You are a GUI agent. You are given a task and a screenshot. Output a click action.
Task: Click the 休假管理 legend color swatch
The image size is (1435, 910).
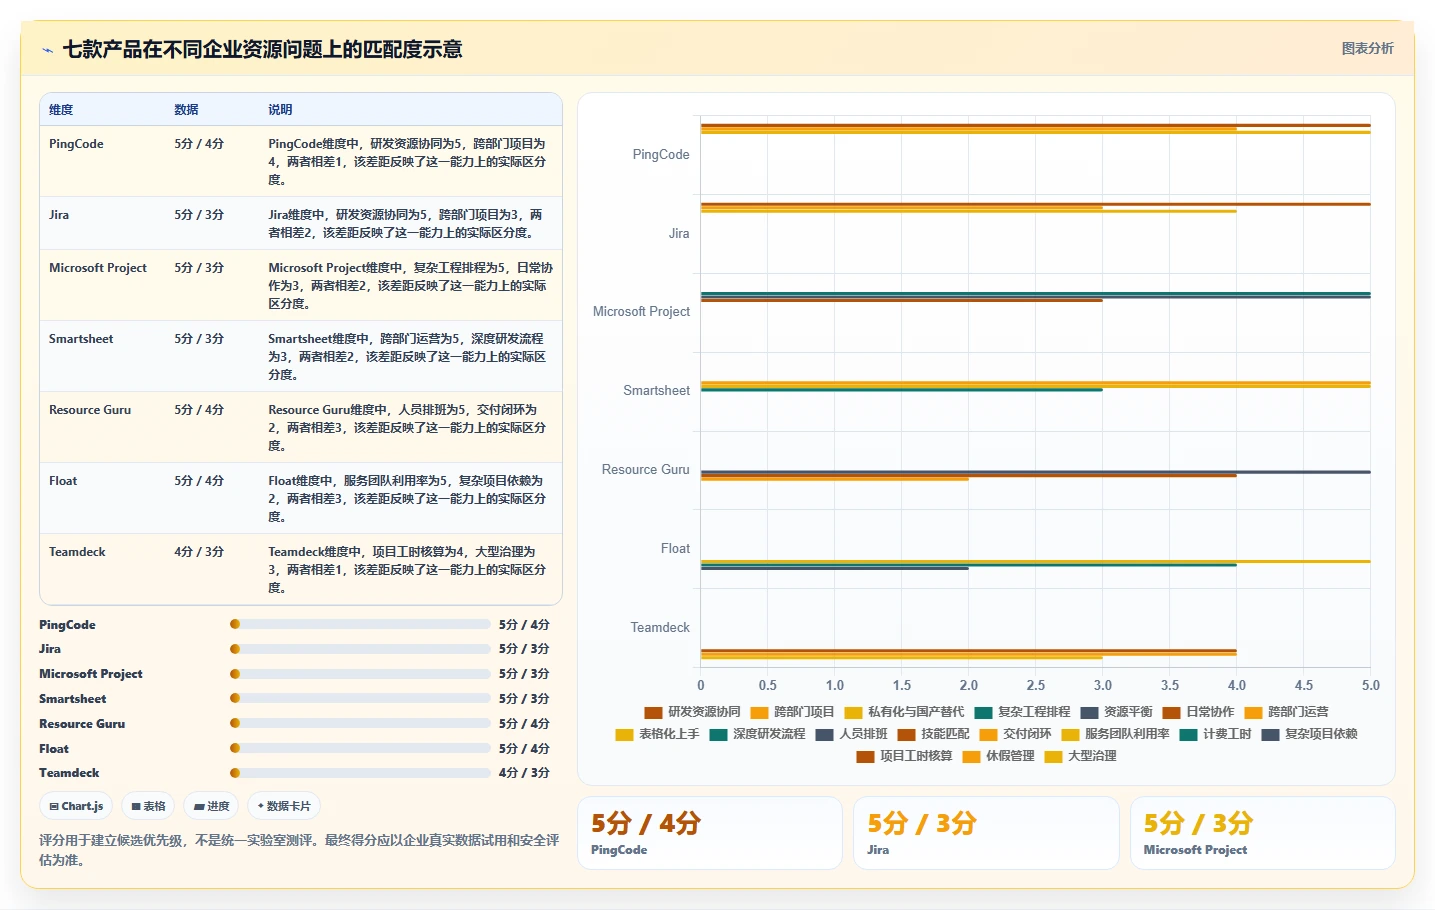pyautogui.click(x=971, y=757)
